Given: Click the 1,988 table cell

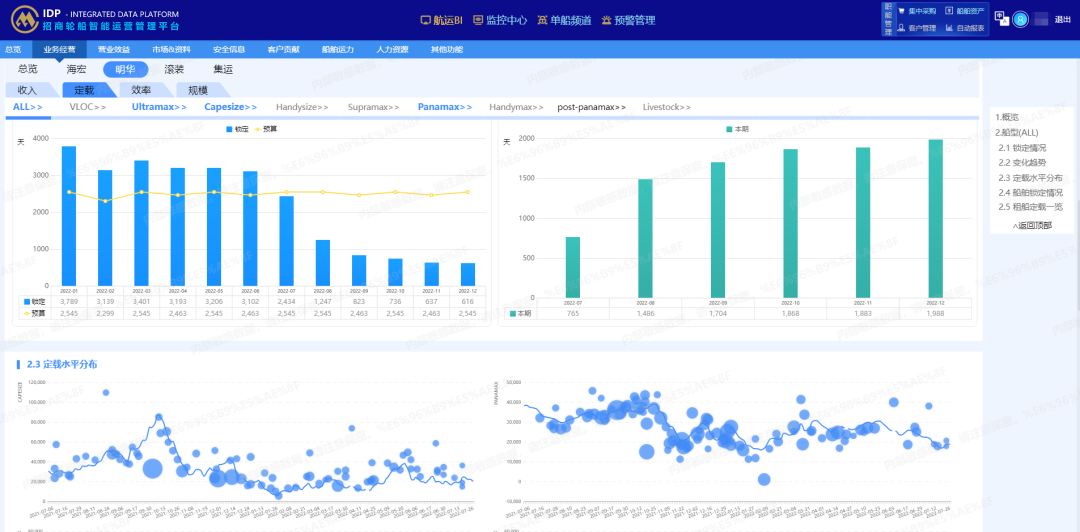Looking at the screenshot, I should (935, 314).
